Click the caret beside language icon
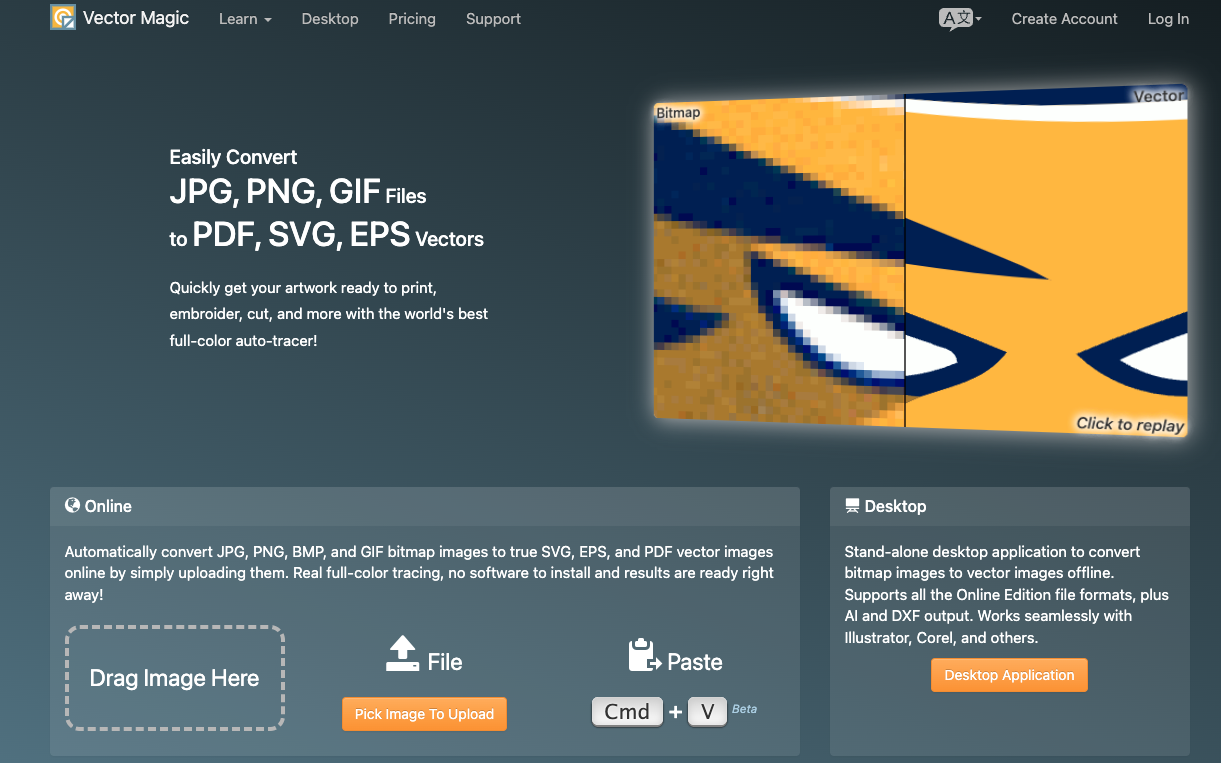Screen dimensions: 1221x763 (x=978, y=19)
